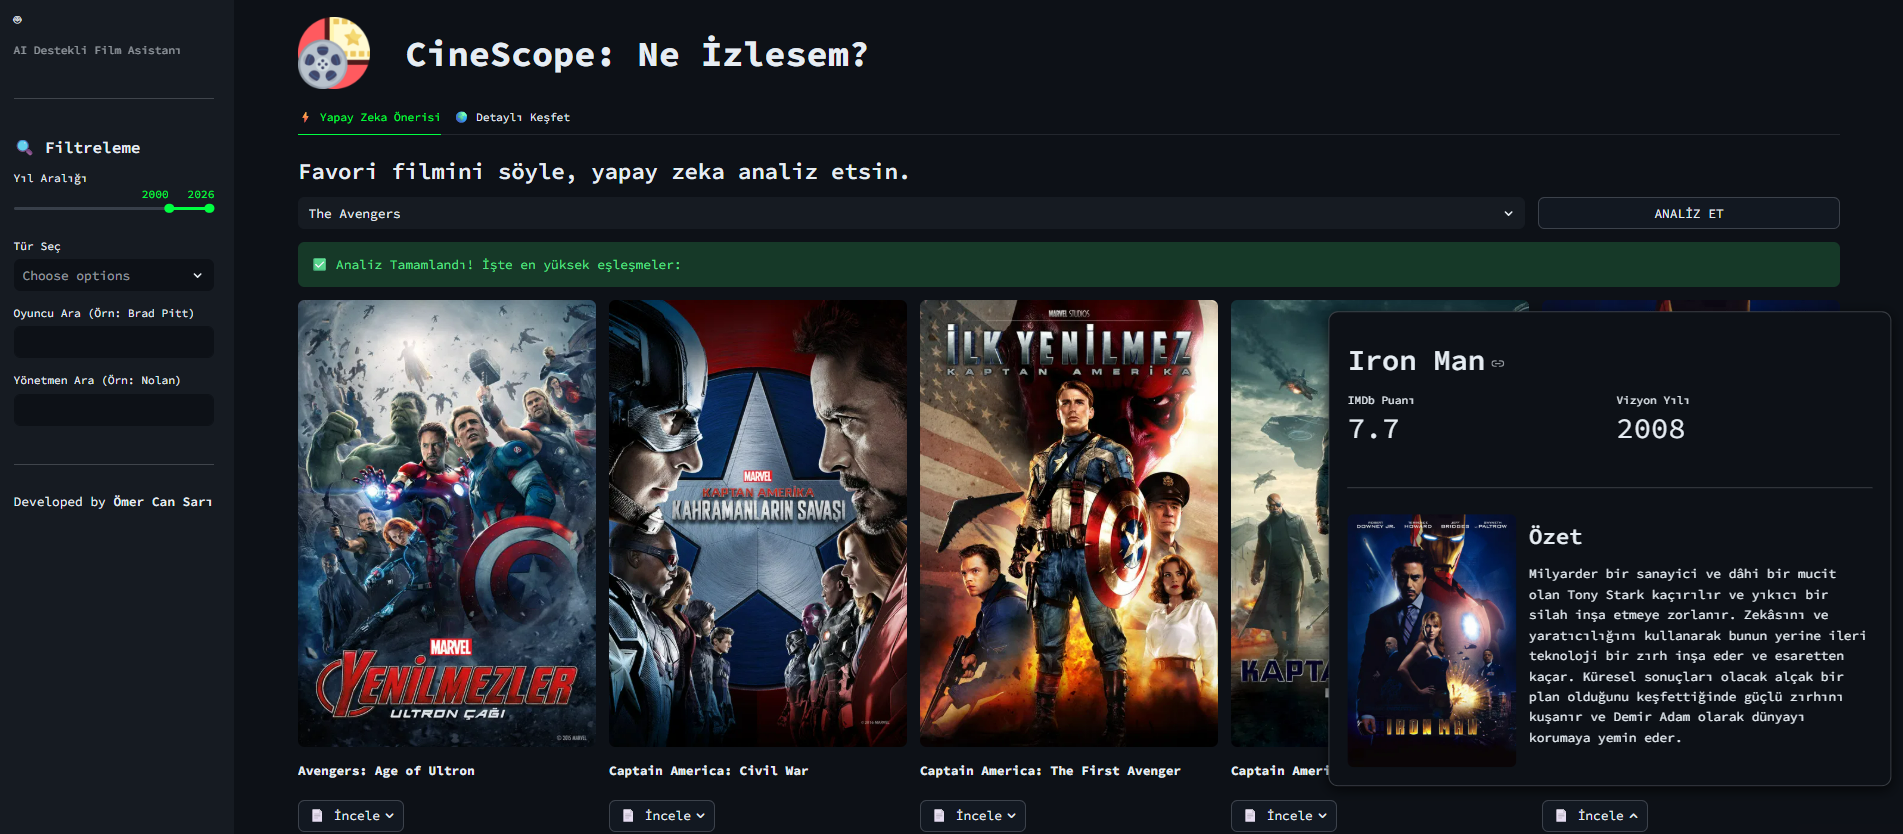Click the 'Captain America: The First Avenger' title text

click(x=1050, y=771)
